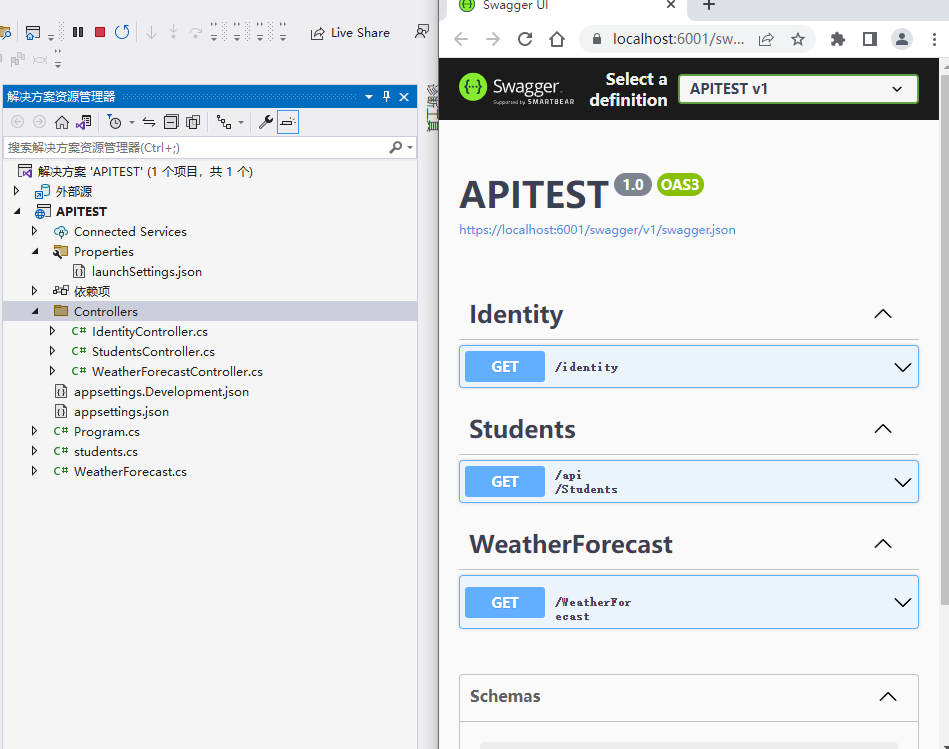Expand the GET /identity endpoint
The width and height of the screenshot is (949, 749).
point(688,367)
